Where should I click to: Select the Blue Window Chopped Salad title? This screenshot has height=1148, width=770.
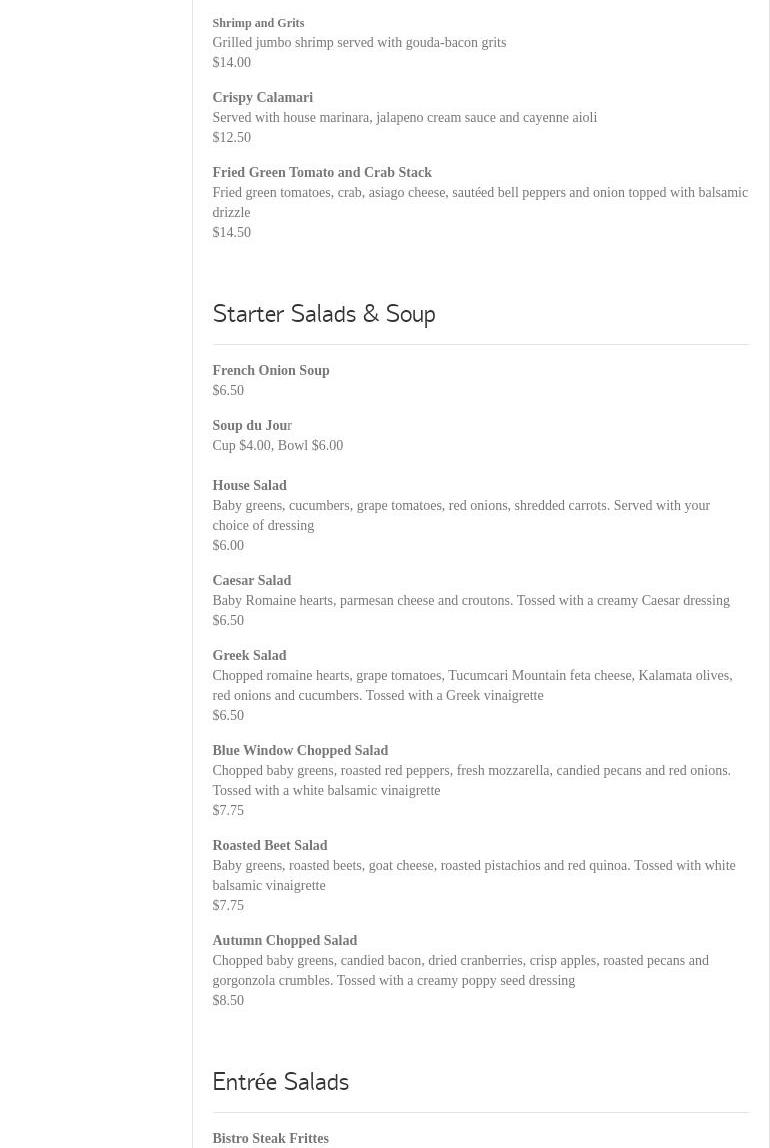pyautogui.click(x=300, y=750)
